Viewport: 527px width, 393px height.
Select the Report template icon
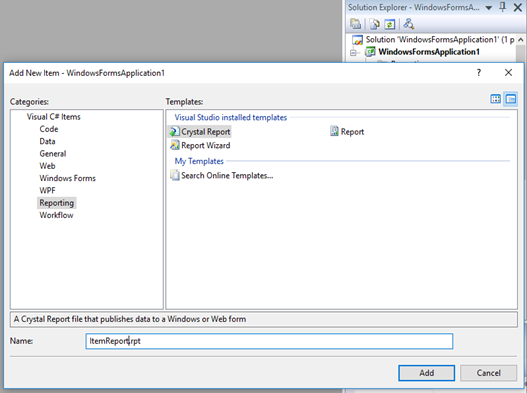(334, 131)
